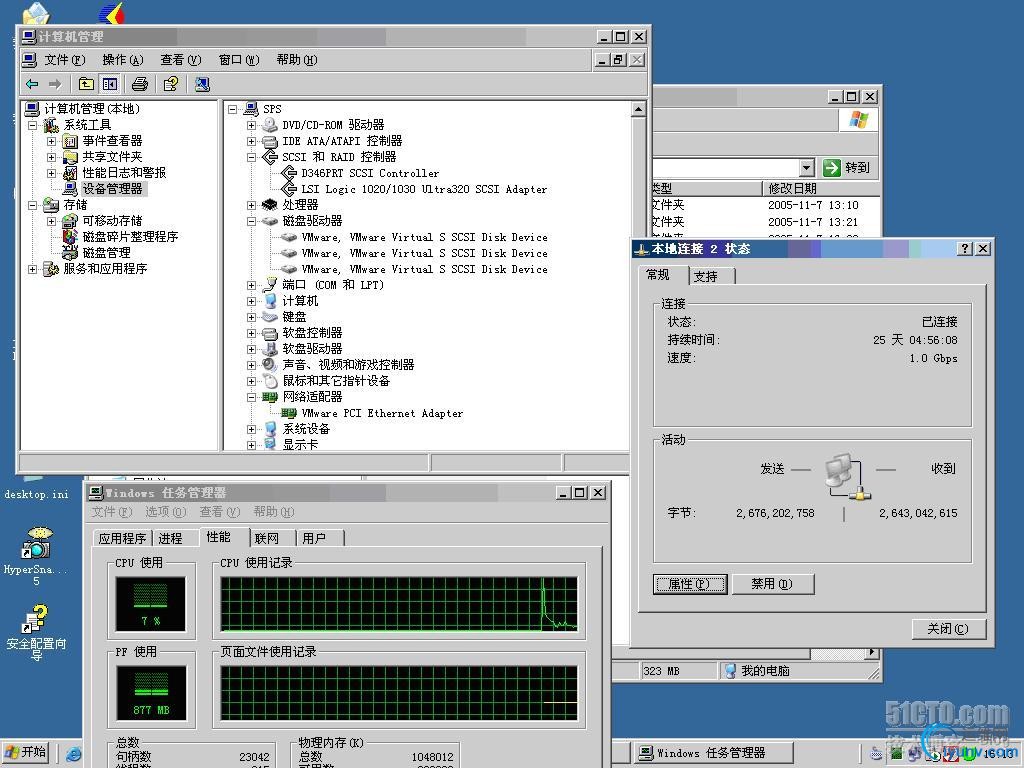The width and height of the screenshot is (1024, 768).
Task: Click the scan for hardware changes icon
Action: [x=202, y=84]
